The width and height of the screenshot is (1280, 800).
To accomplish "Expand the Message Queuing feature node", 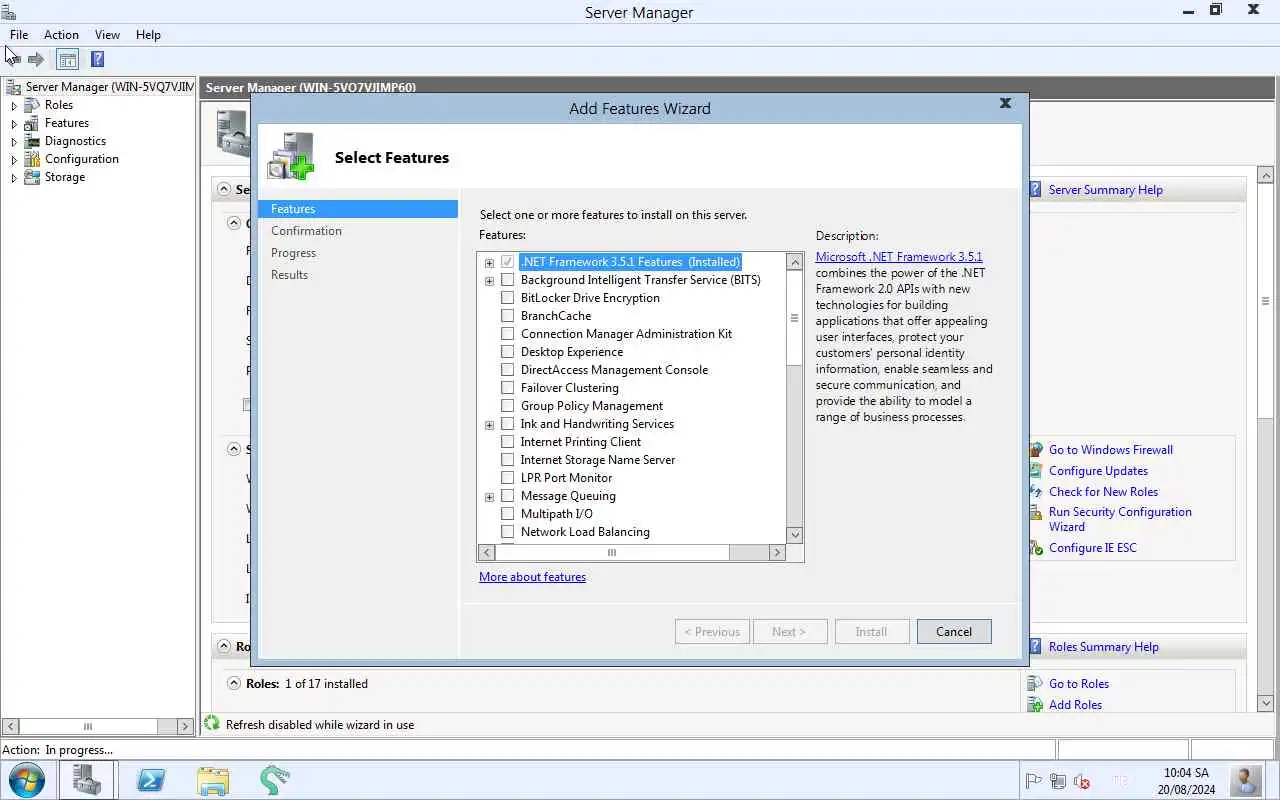I will pyautogui.click(x=489, y=497).
